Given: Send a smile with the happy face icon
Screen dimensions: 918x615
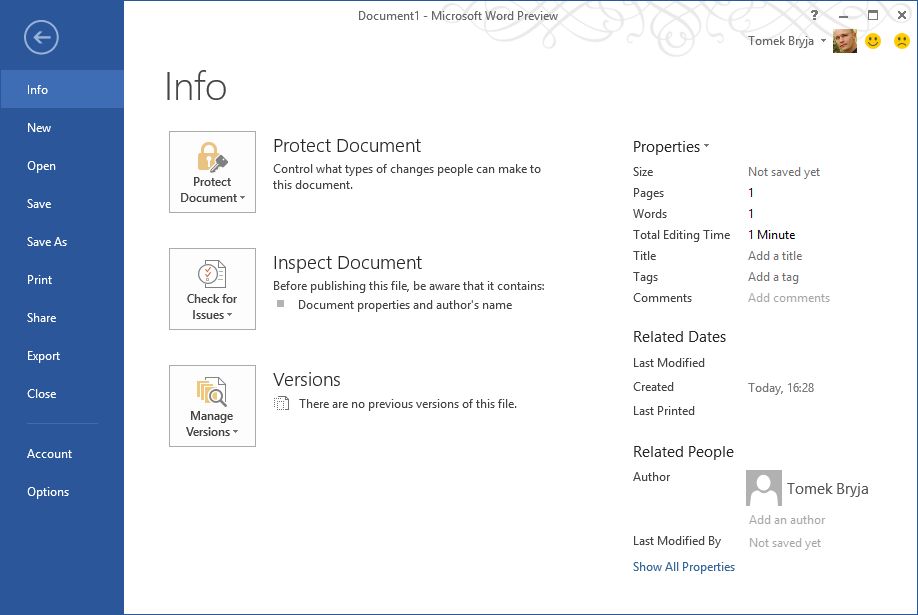Looking at the screenshot, I should (x=873, y=41).
